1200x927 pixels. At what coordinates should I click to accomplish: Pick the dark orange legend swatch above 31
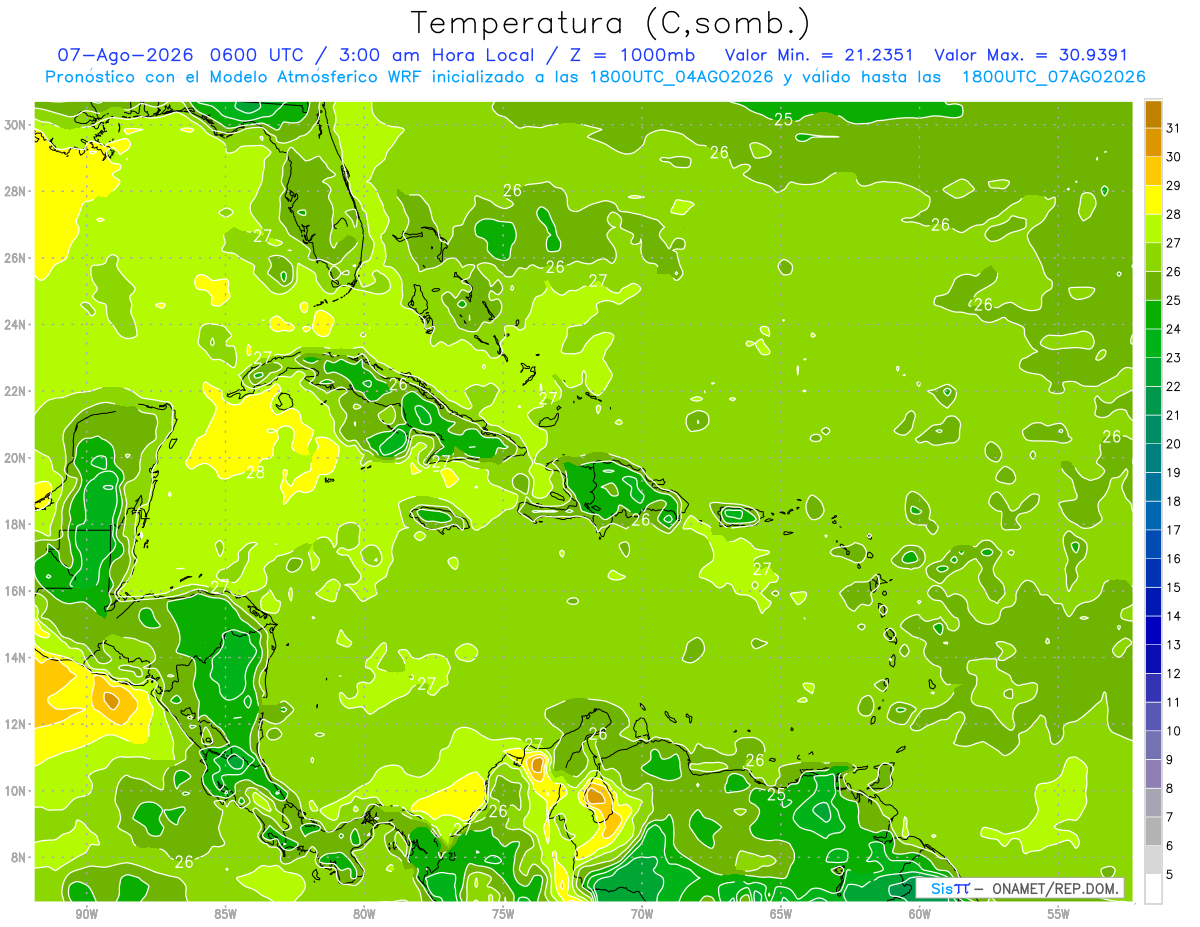(x=1153, y=114)
